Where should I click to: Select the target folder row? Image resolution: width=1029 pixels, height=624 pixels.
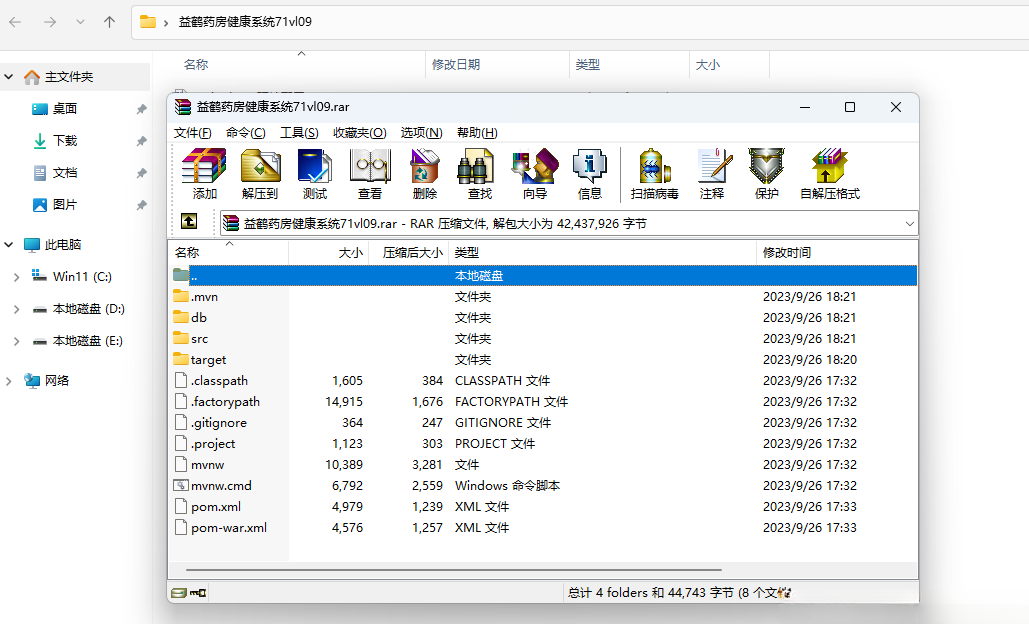click(543, 360)
